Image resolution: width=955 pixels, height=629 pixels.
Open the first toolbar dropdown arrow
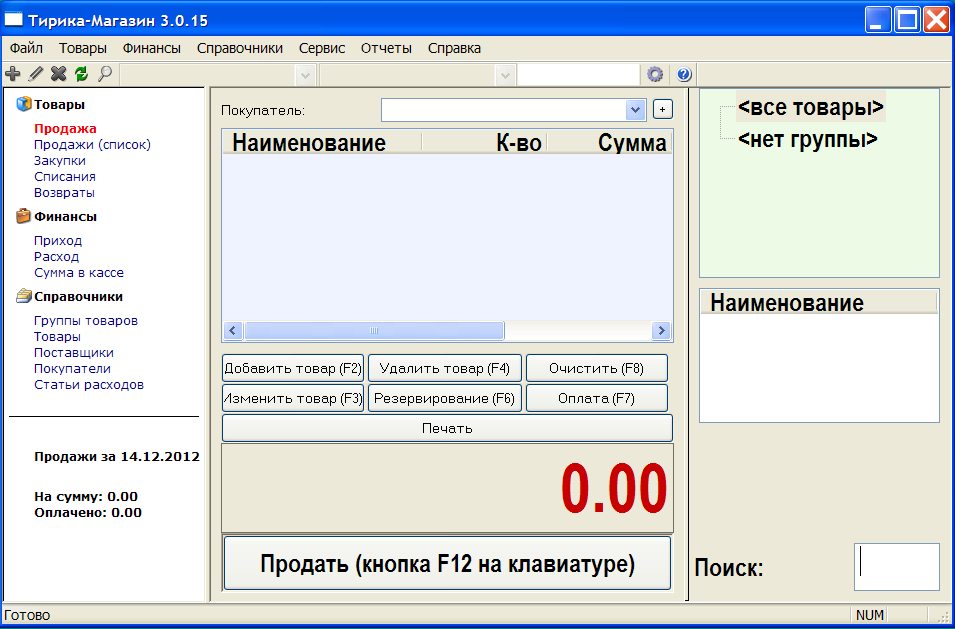coord(306,75)
